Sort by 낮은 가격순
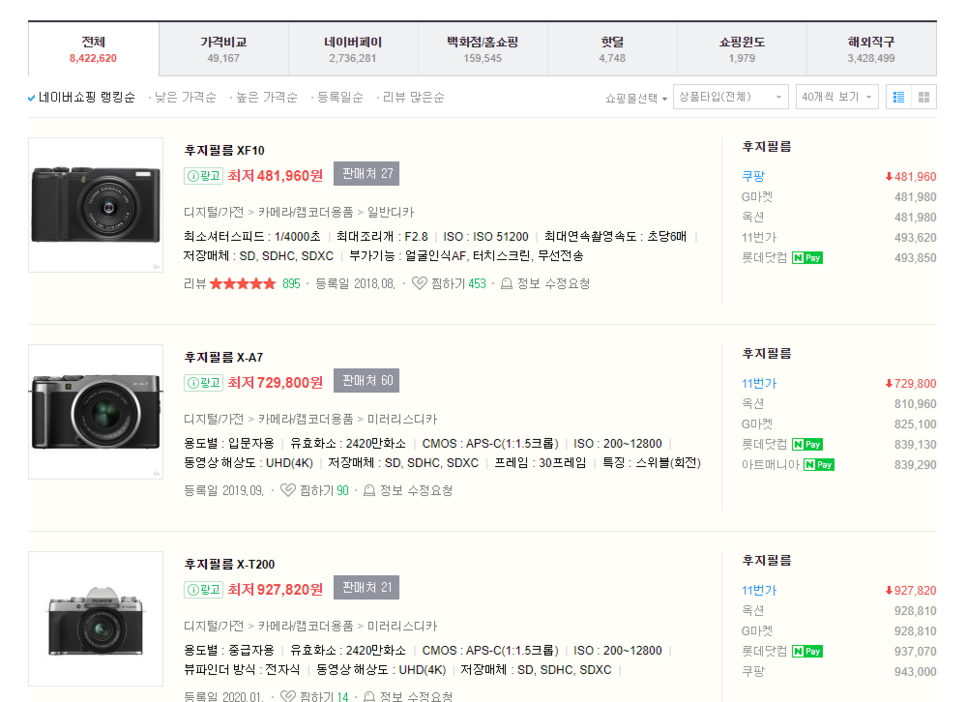Viewport: 966px width, 702px height. (185, 97)
